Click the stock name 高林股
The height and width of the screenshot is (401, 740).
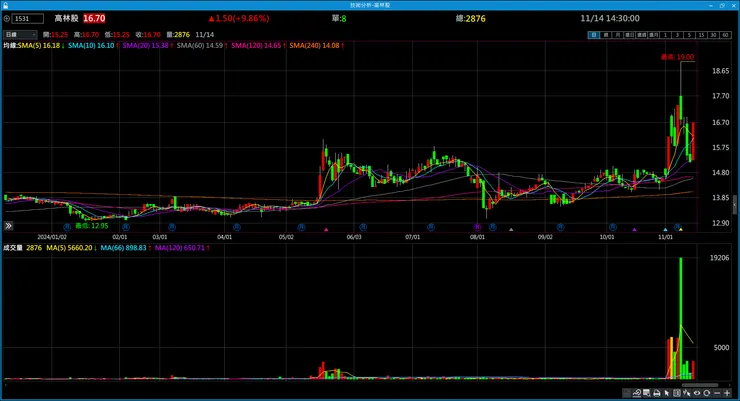pos(66,18)
